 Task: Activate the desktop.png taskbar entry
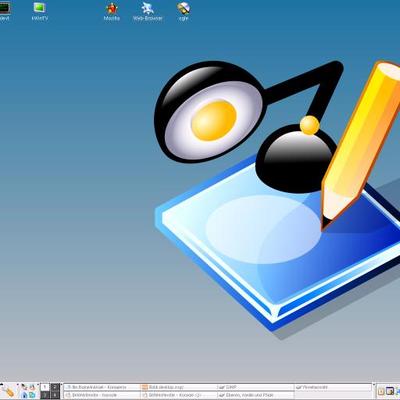(x=179, y=387)
